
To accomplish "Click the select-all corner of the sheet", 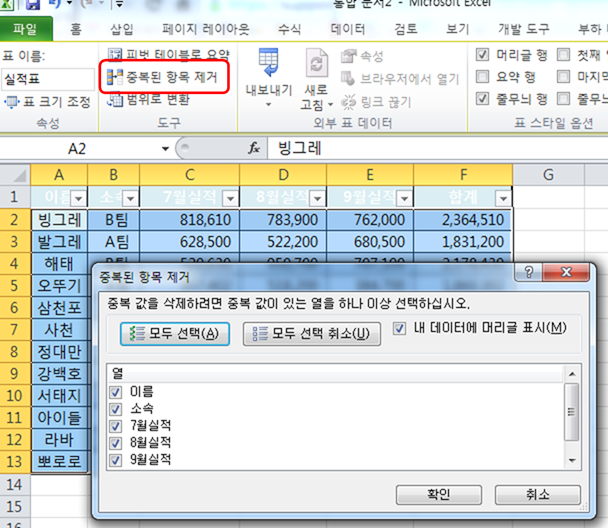I will point(16,175).
